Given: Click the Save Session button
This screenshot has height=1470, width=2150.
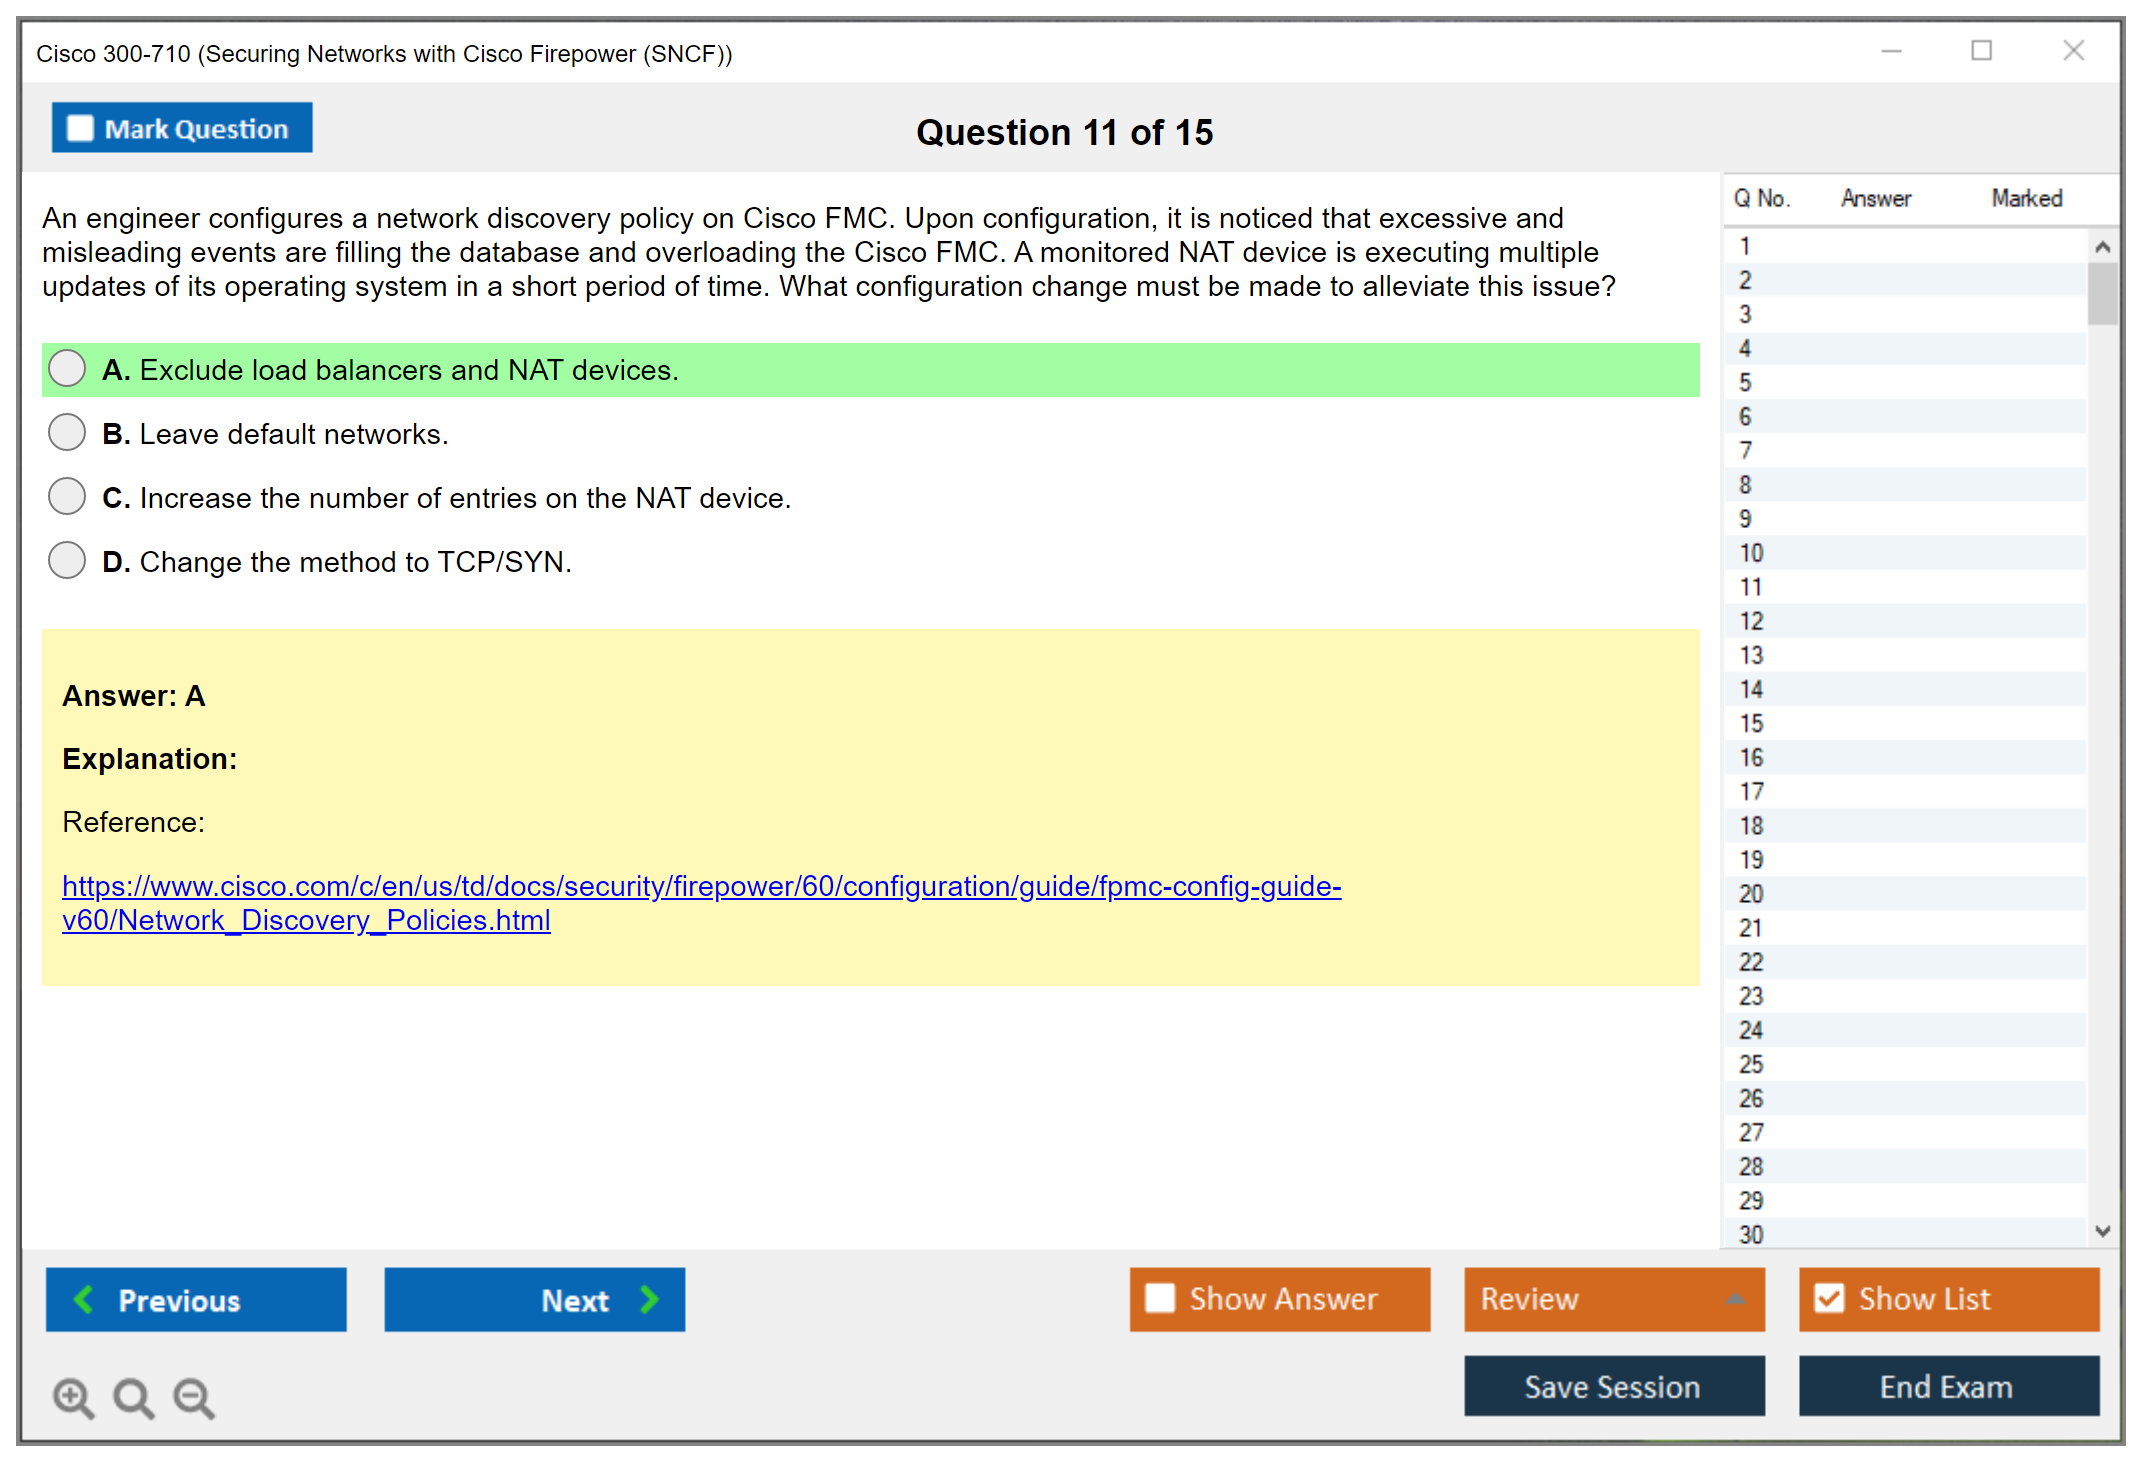Looking at the screenshot, I should pyautogui.click(x=1613, y=1386).
